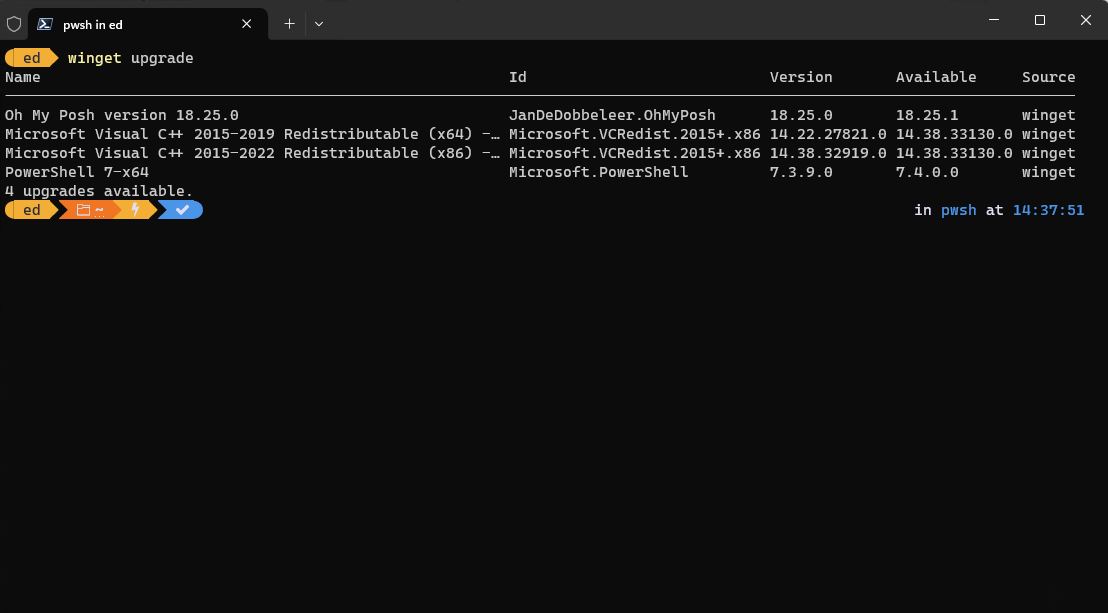Image resolution: width=1108 pixels, height=613 pixels.
Task: Click the 2015-2022 Redistributable (x86) row name
Action: point(252,153)
